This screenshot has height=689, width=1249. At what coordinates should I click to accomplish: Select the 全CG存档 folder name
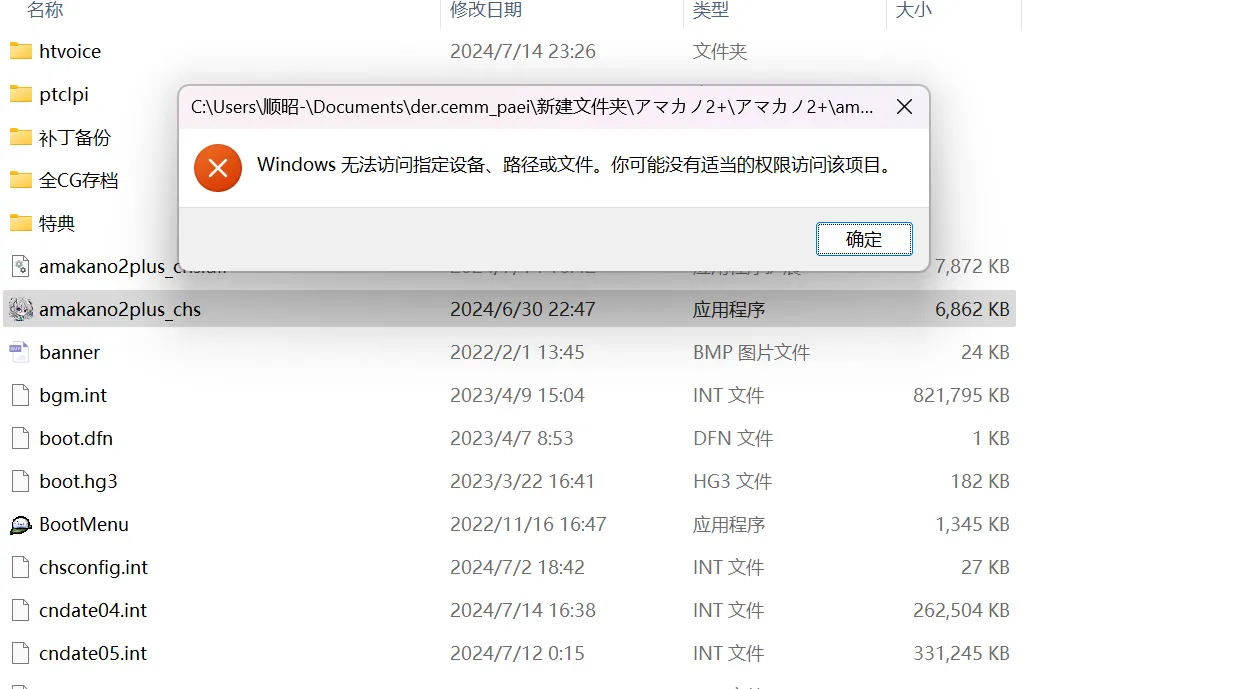point(79,180)
